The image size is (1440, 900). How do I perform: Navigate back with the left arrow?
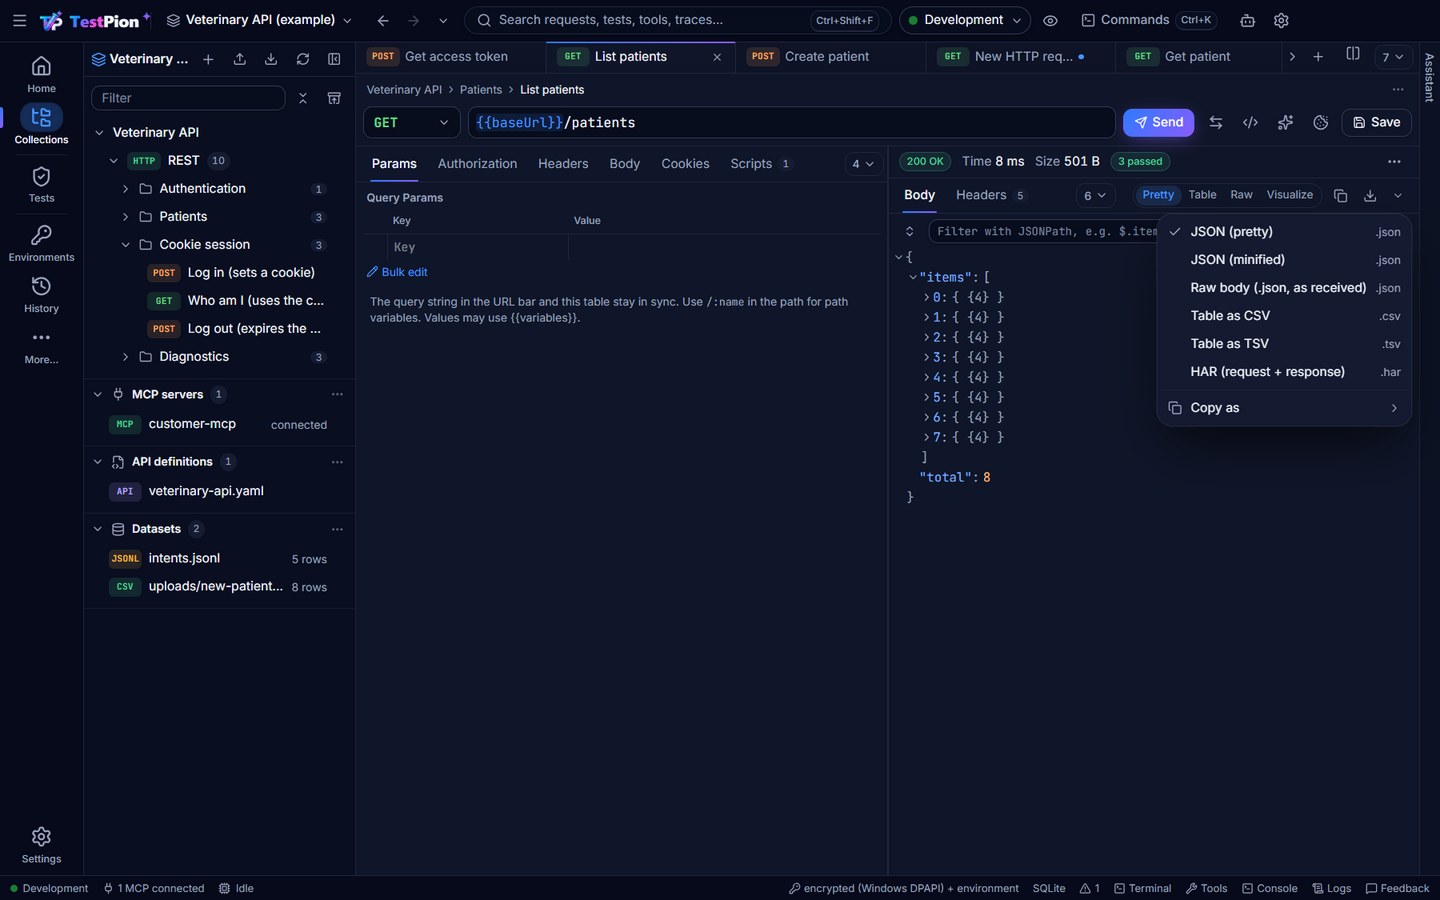click(x=383, y=20)
